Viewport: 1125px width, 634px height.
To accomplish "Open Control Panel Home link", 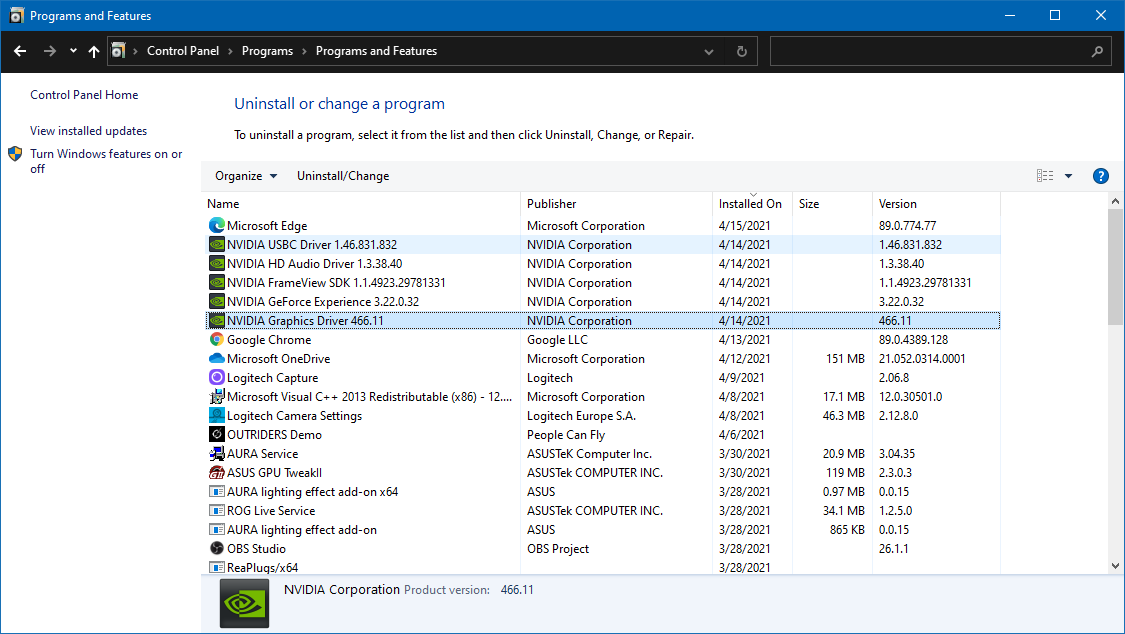I will [84, 95].
